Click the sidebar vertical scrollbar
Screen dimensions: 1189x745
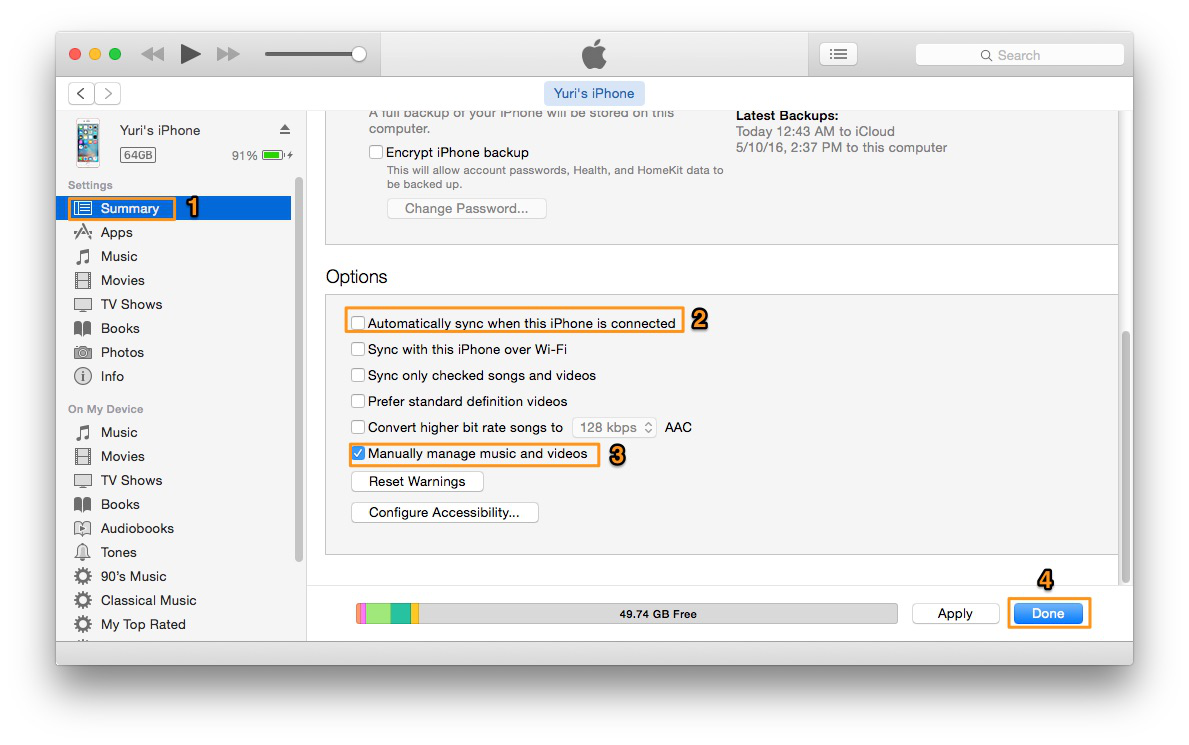point(299,369)
